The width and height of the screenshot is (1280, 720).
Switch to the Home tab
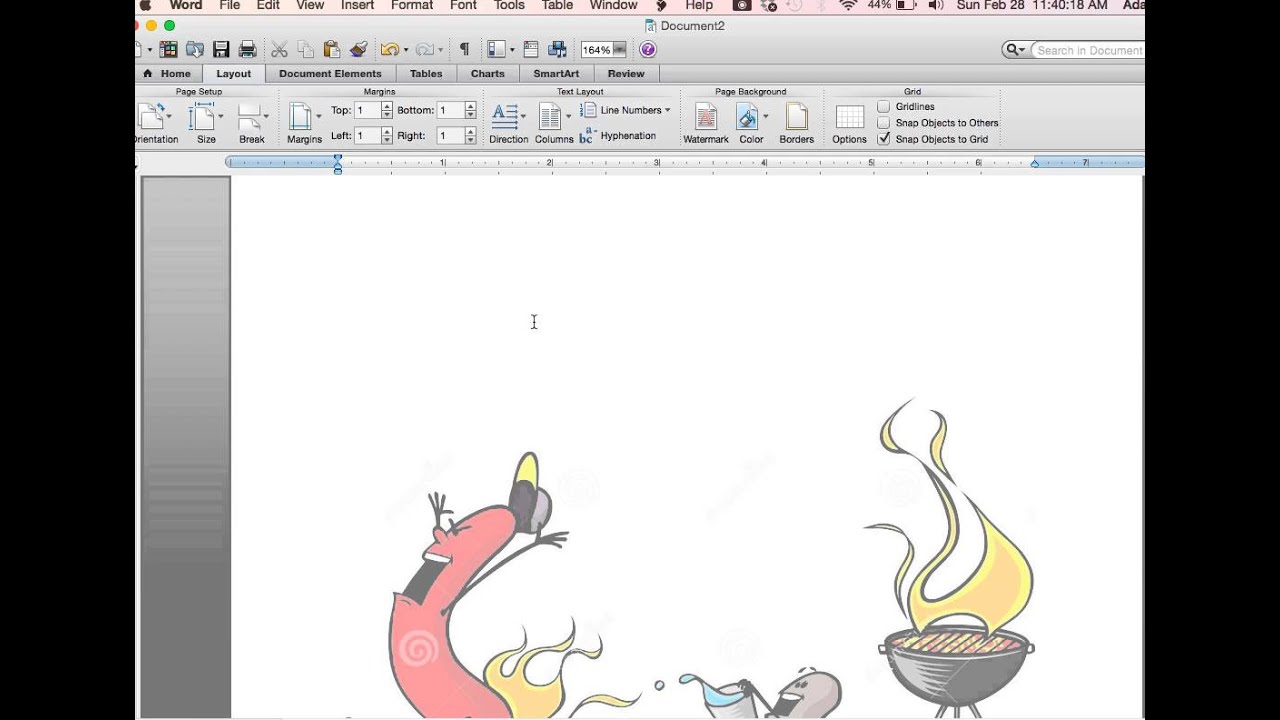click(x=168, y=74)
